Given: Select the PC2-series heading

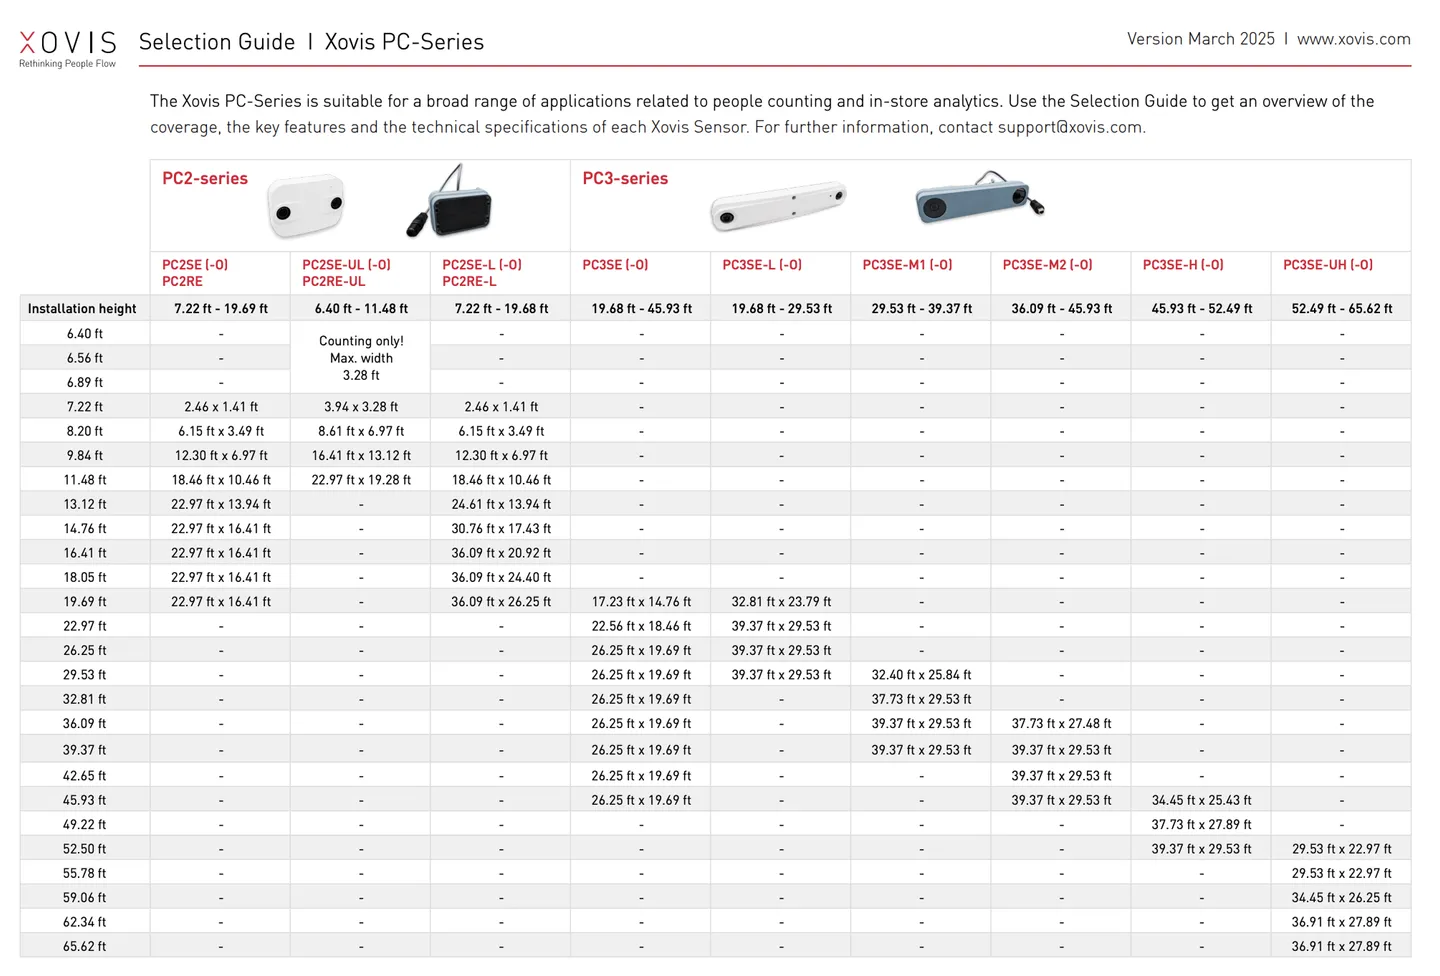Looking at the screenshot, I should tap(205, 178).
